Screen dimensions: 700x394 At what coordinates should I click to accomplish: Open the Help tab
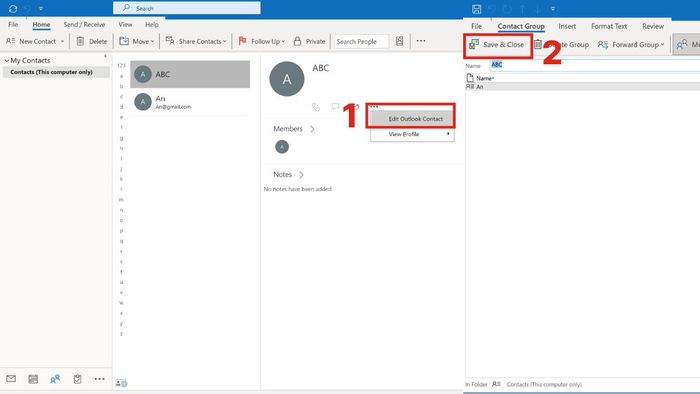point(152,25)
